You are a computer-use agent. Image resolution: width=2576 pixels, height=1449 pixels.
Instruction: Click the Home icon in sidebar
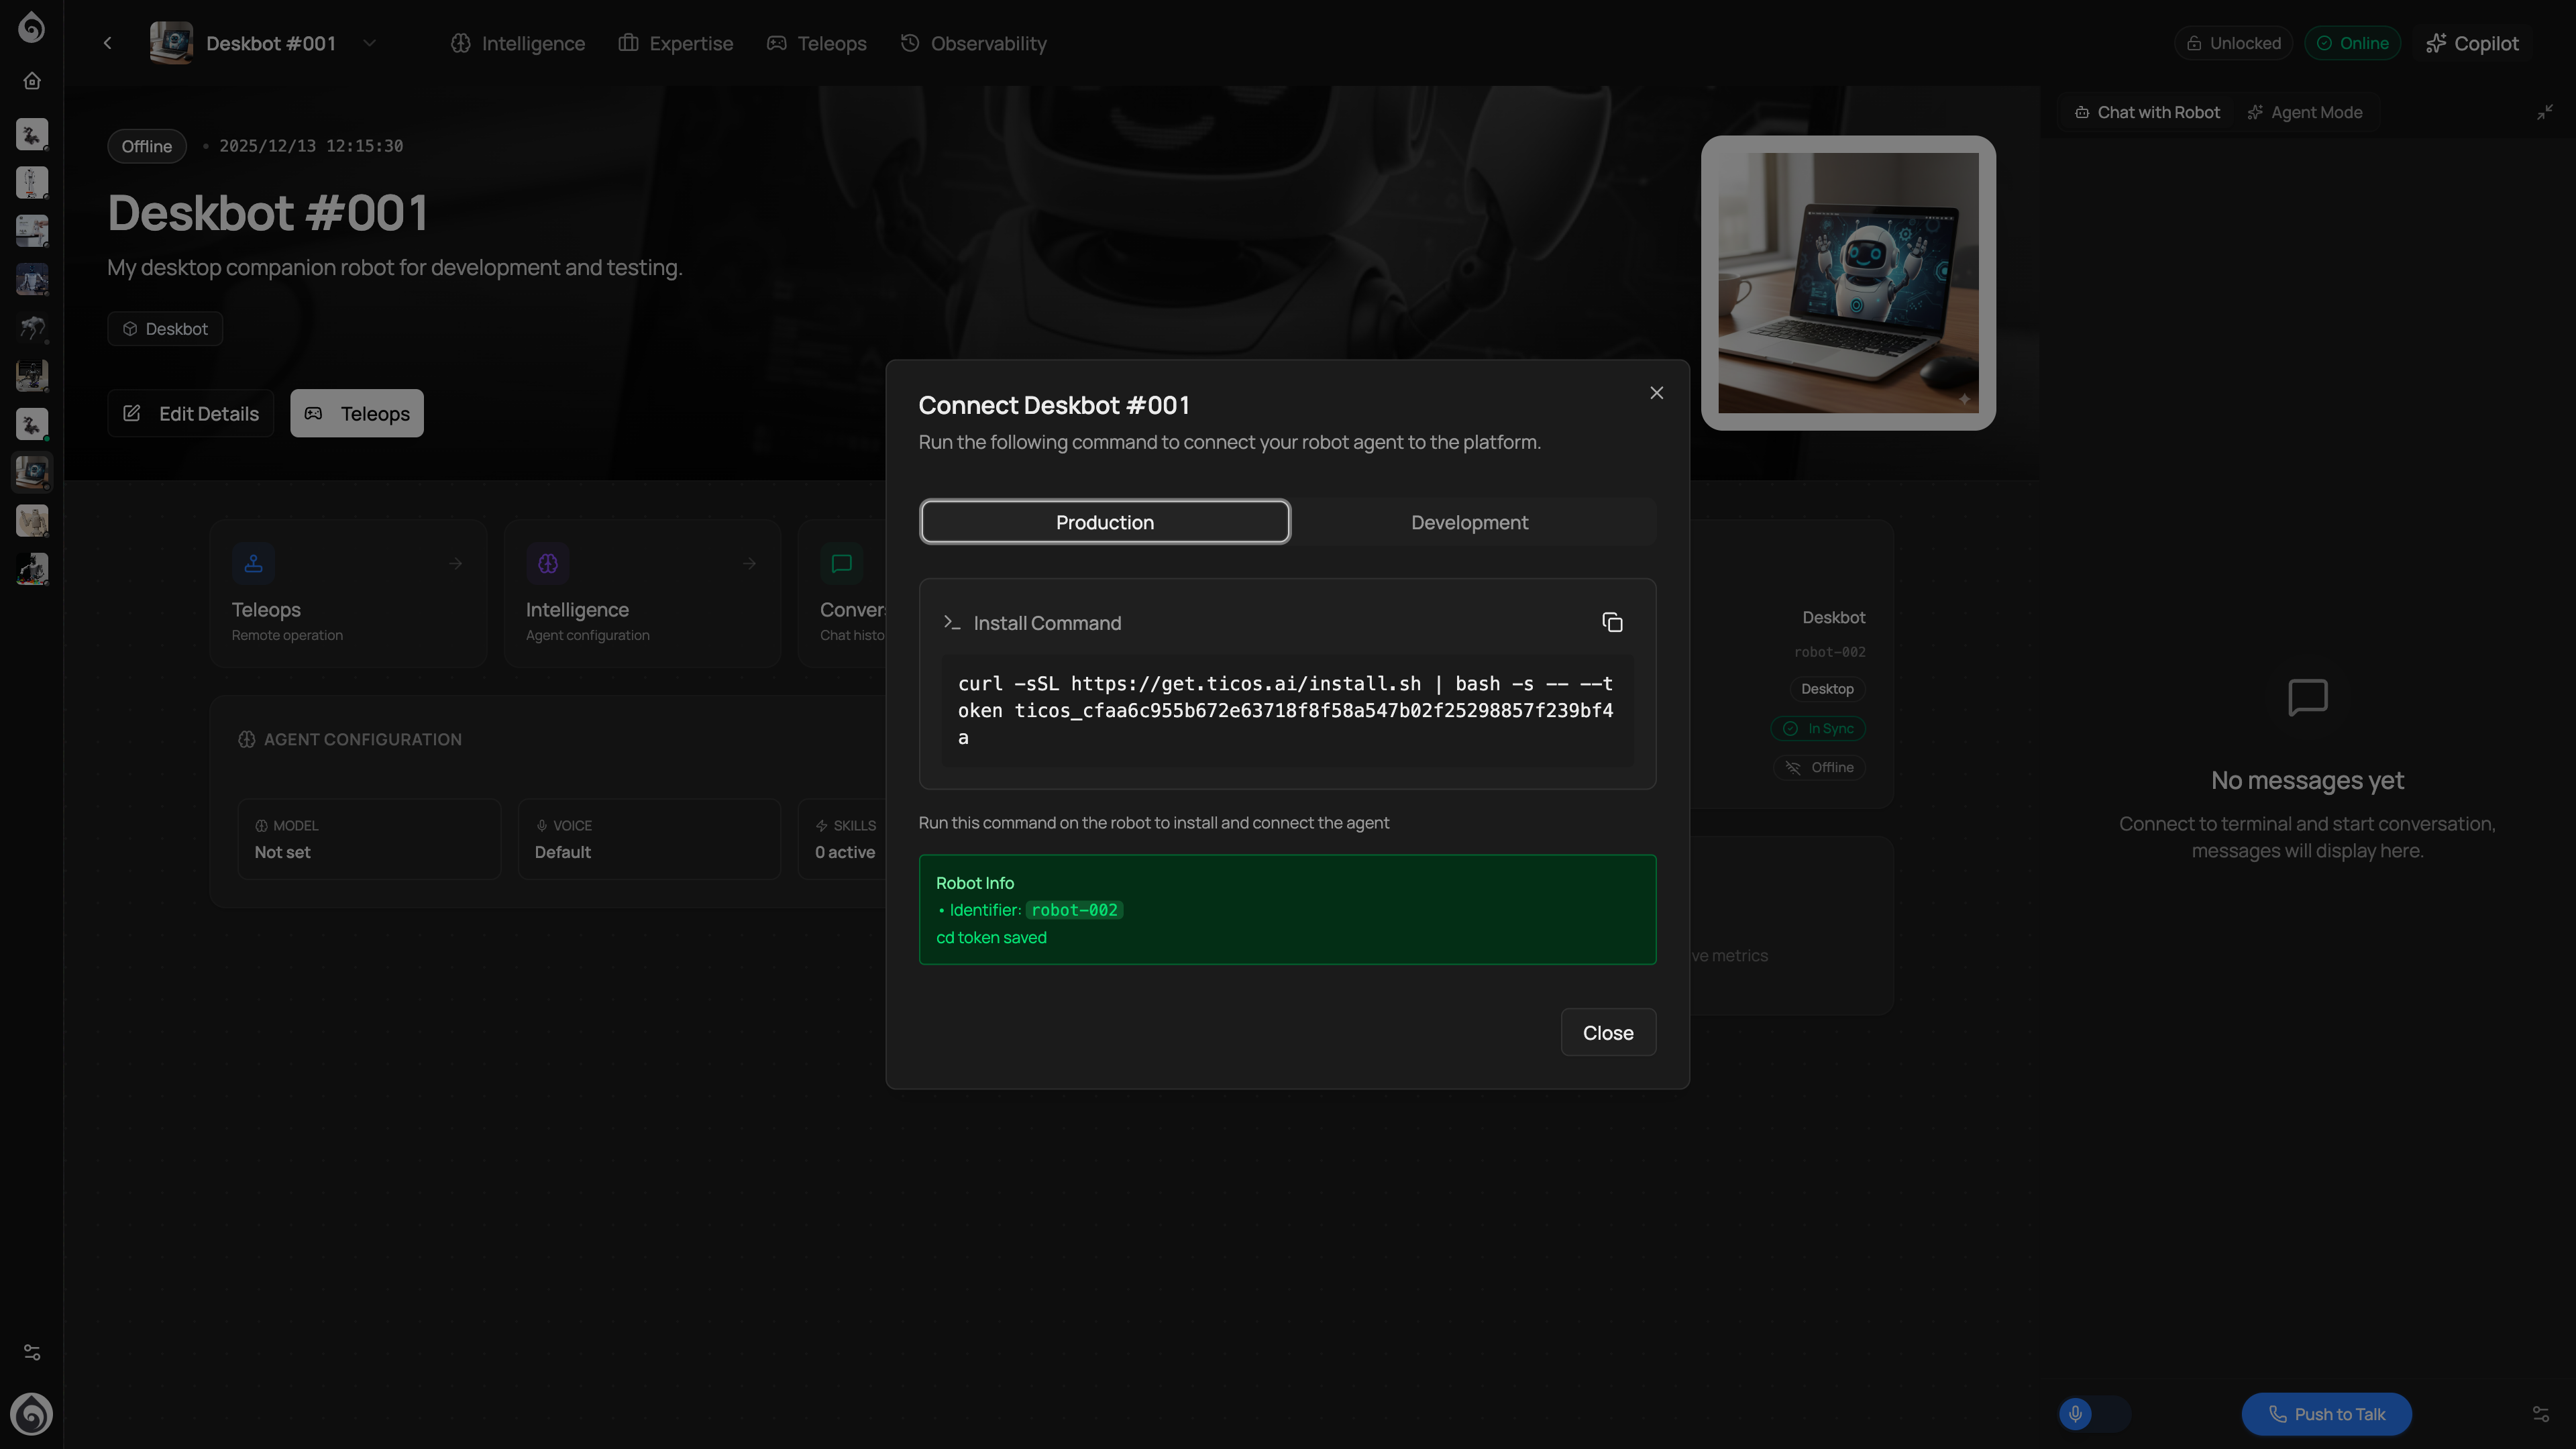click(32, 81)
